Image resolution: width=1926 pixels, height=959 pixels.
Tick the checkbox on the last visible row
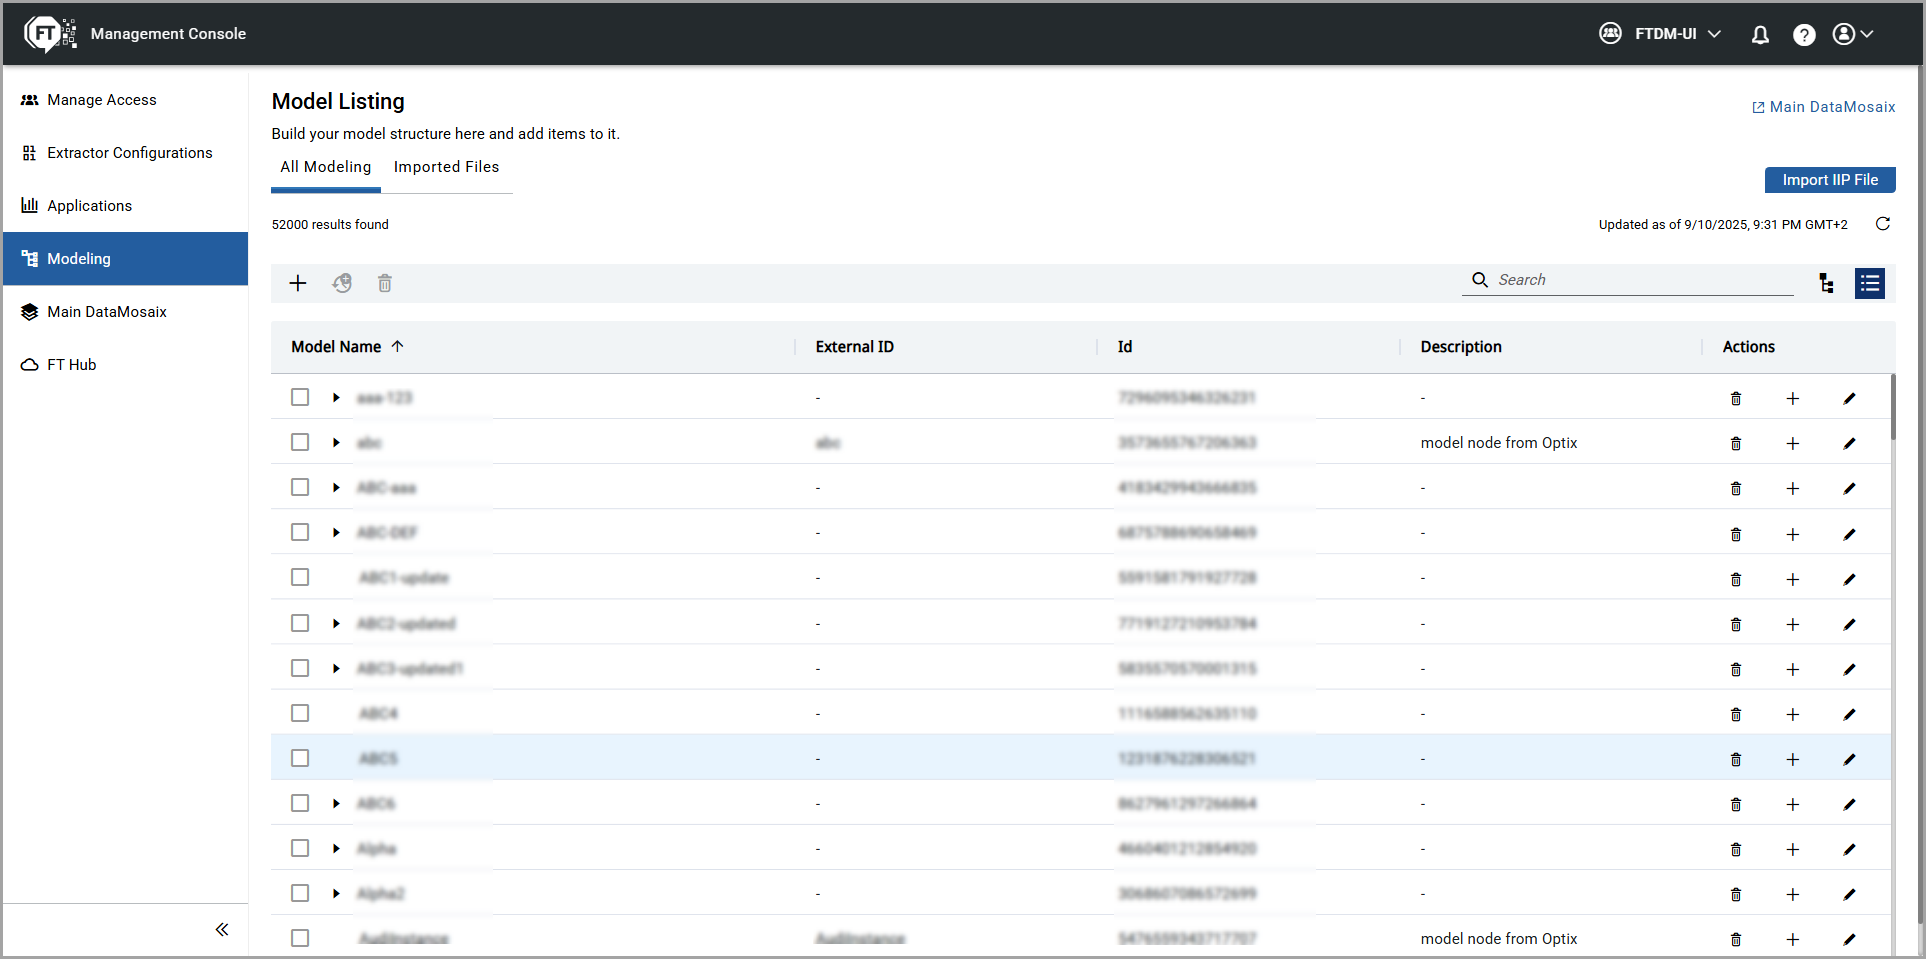[300, 938]
